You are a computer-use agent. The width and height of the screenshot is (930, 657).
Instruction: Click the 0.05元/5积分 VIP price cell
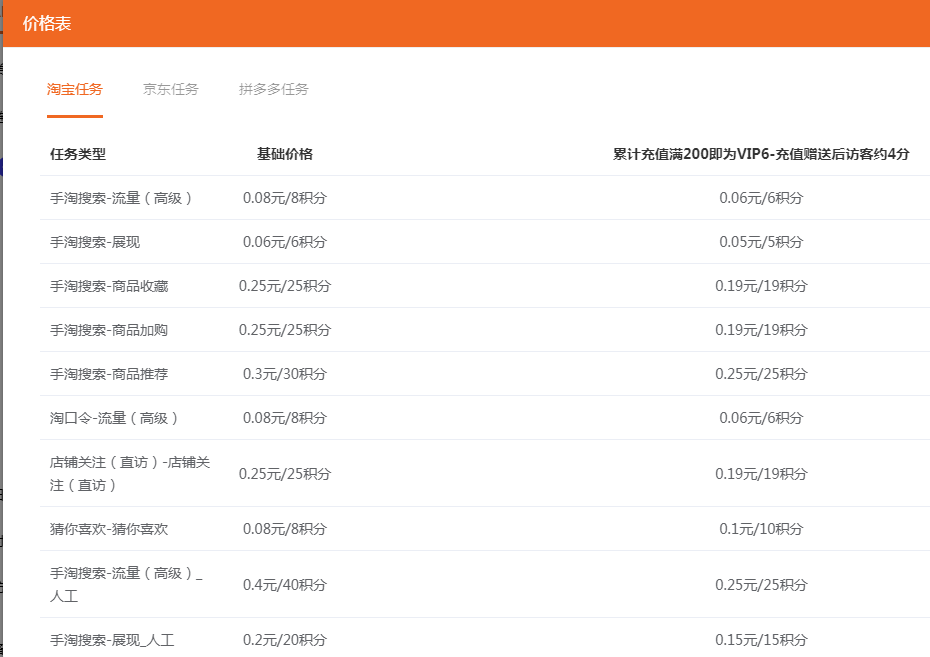pos(761,242)
